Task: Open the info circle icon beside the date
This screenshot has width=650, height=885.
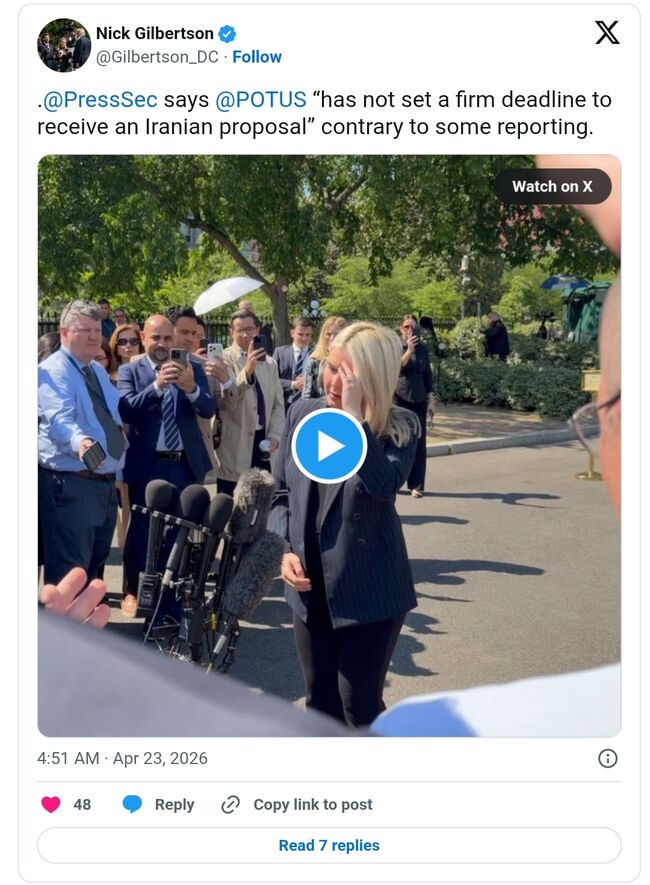Action: pyautogui.click(x=608, y=758)
